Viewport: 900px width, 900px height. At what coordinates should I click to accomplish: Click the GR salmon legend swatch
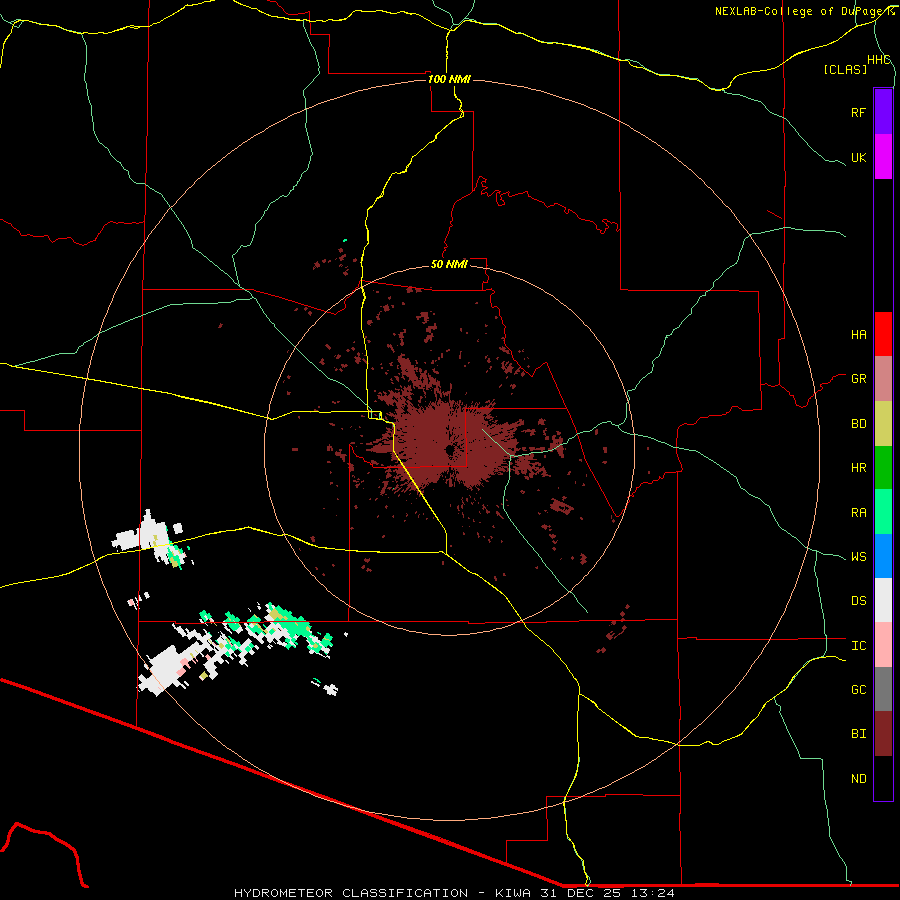coord(883,379)
